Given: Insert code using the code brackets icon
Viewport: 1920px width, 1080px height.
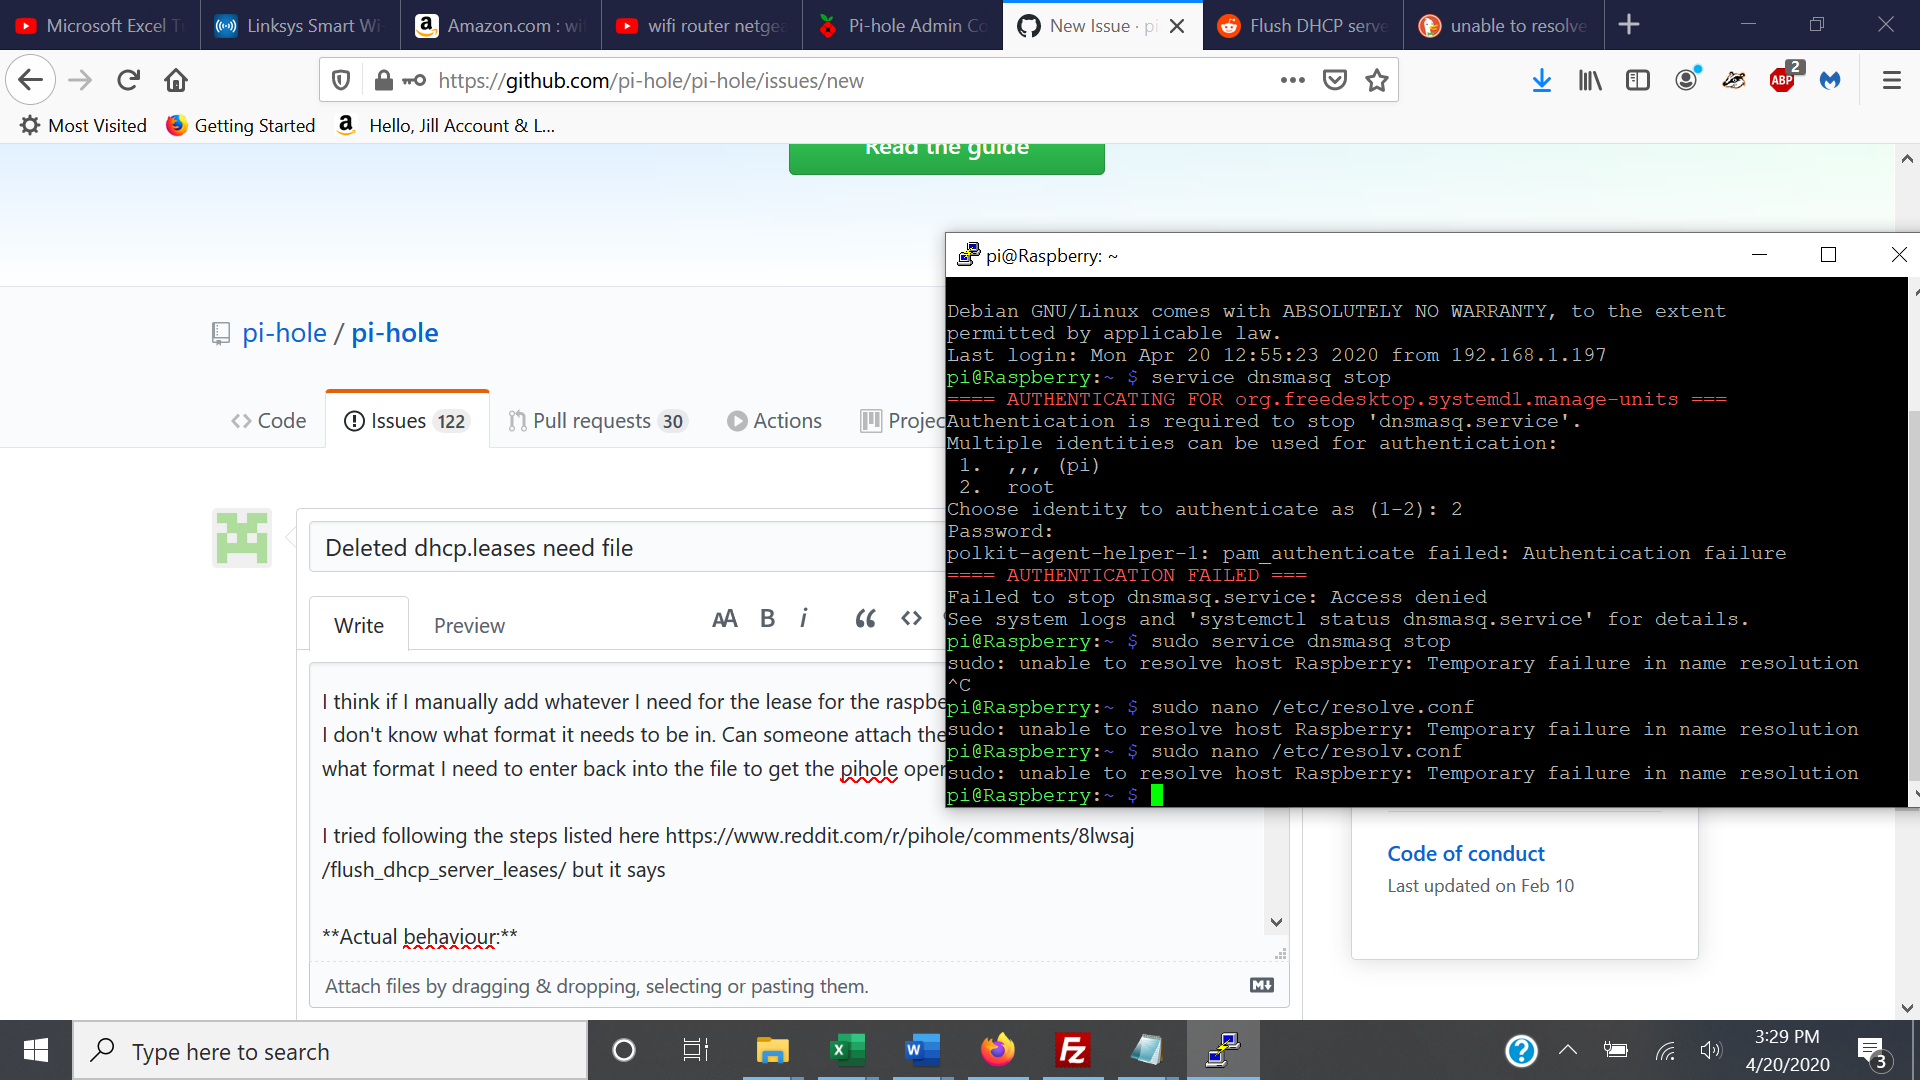Looking at the screenshot, I should click(x=910, y=618).
